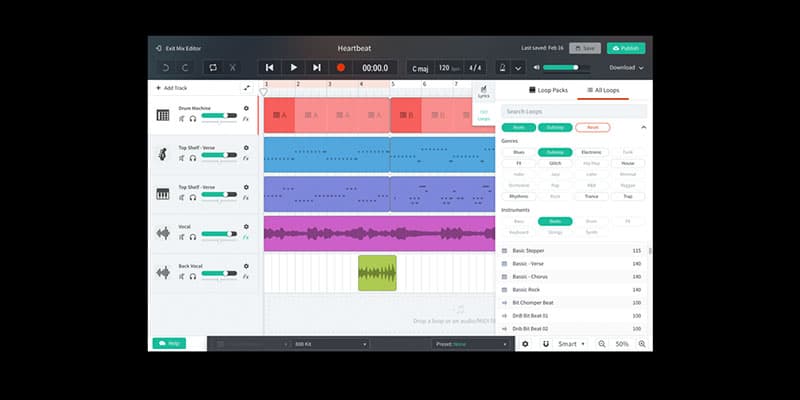Open settings gear on Drum Machine track

point(246,109)
